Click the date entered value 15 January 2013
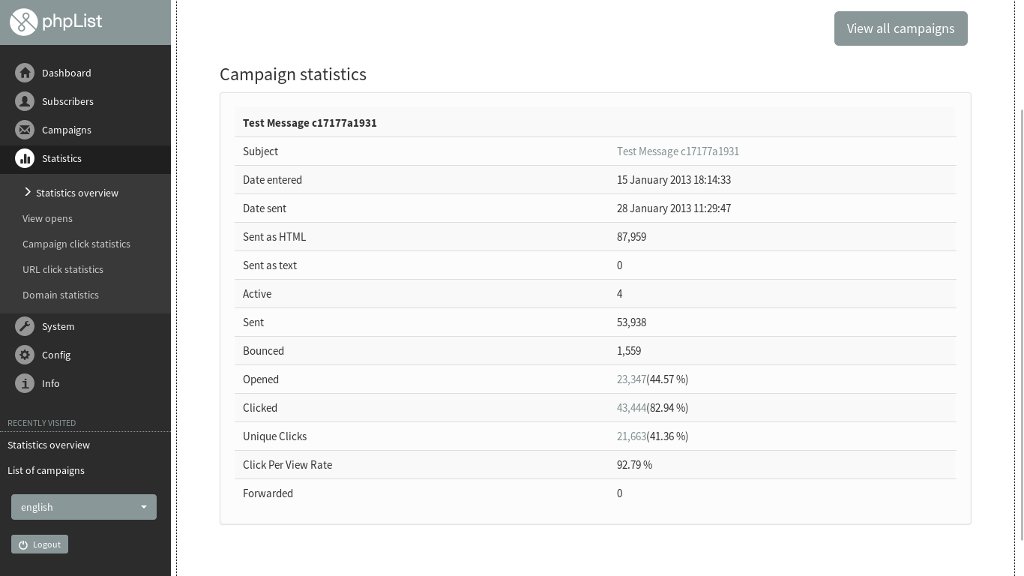 pos(673,180)
